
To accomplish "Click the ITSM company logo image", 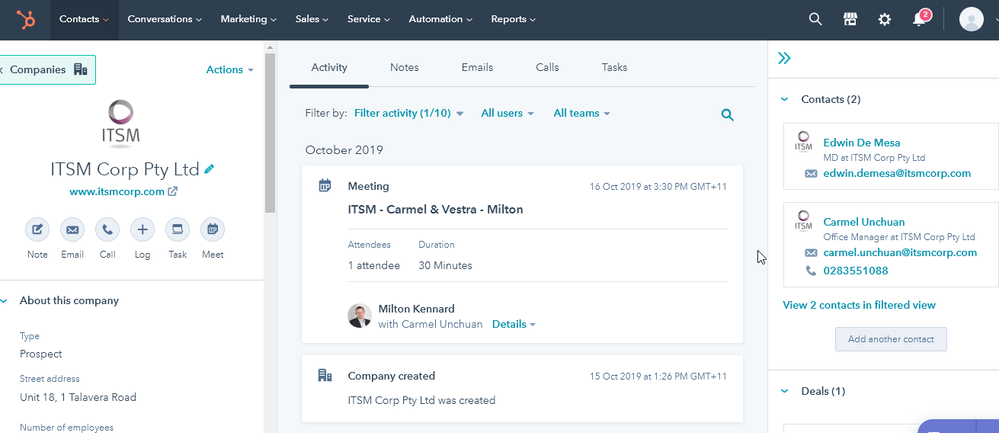I will 120,123.
